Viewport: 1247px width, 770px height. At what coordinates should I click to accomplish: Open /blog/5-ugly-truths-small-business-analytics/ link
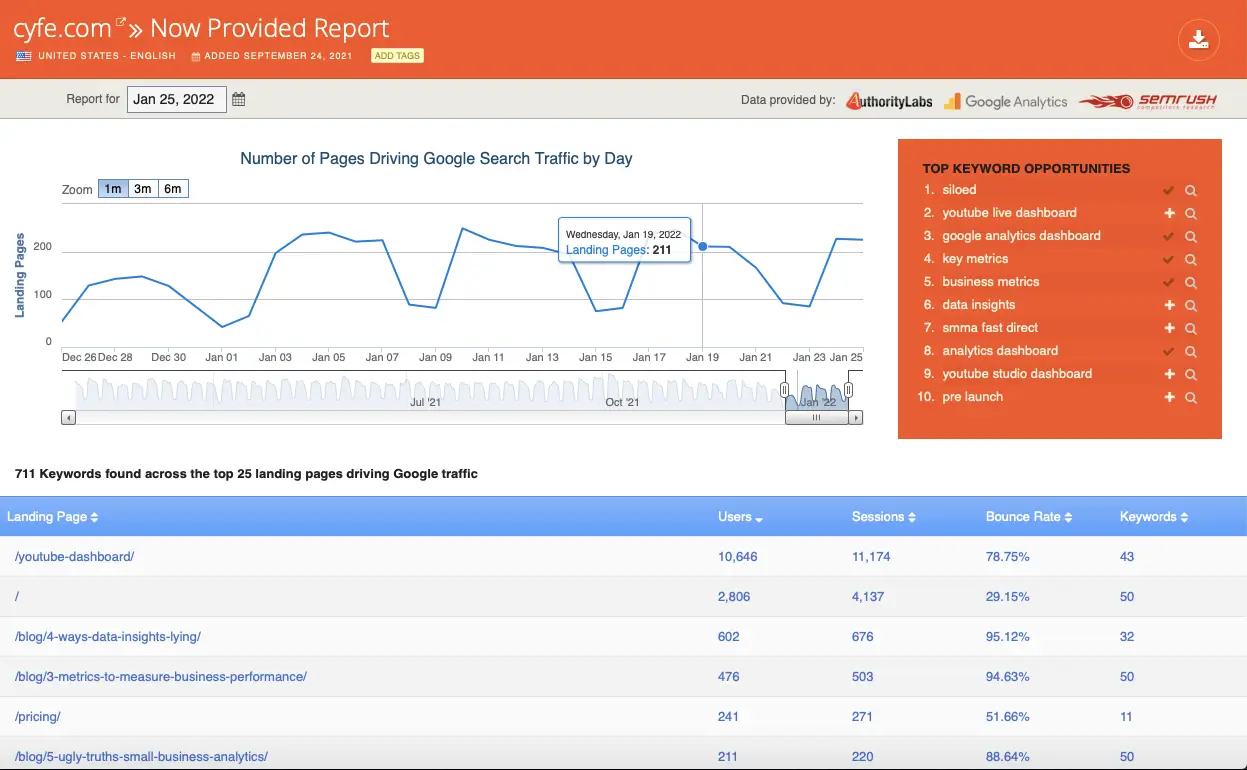tap(141, 756)
